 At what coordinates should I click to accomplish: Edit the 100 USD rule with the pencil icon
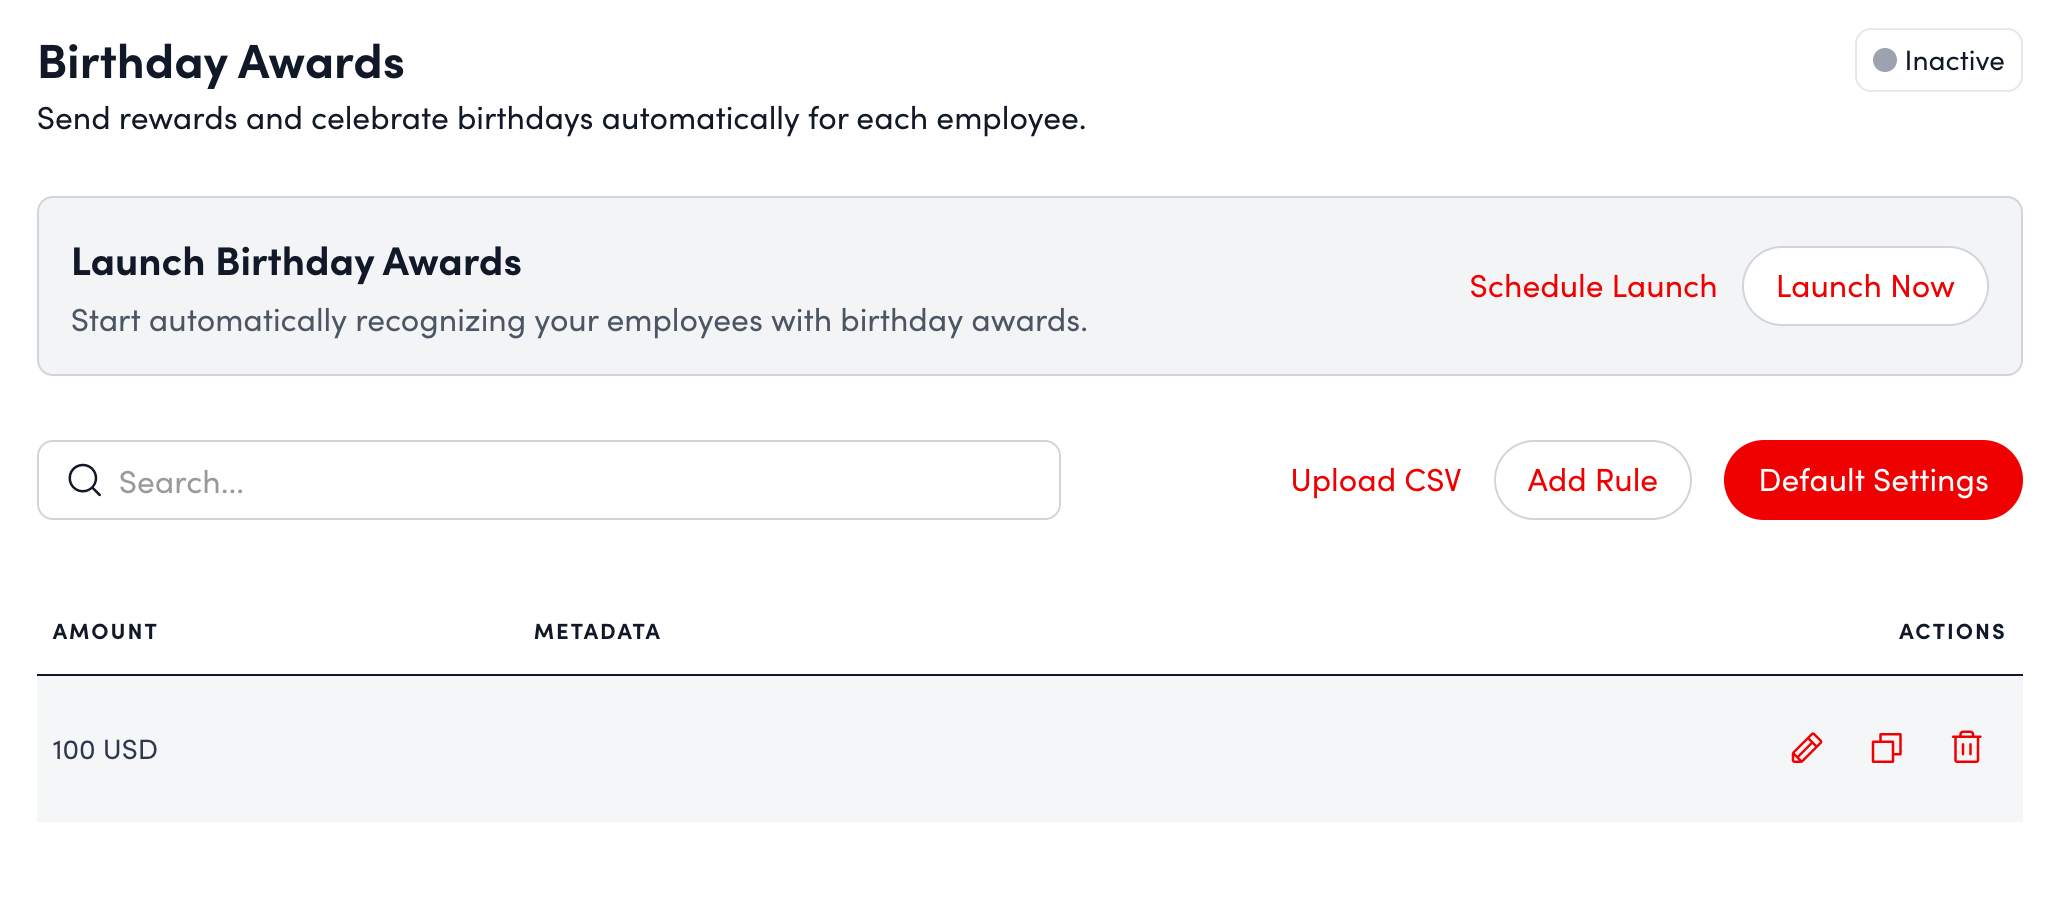[x=1806, y=748]
